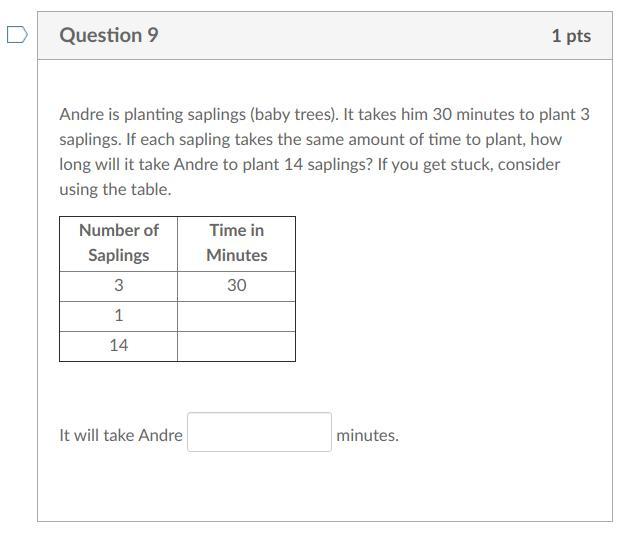This screenshot has height=538, width=636.
Task: Click the word 'saplings' in first line
Action: [217, 115]
